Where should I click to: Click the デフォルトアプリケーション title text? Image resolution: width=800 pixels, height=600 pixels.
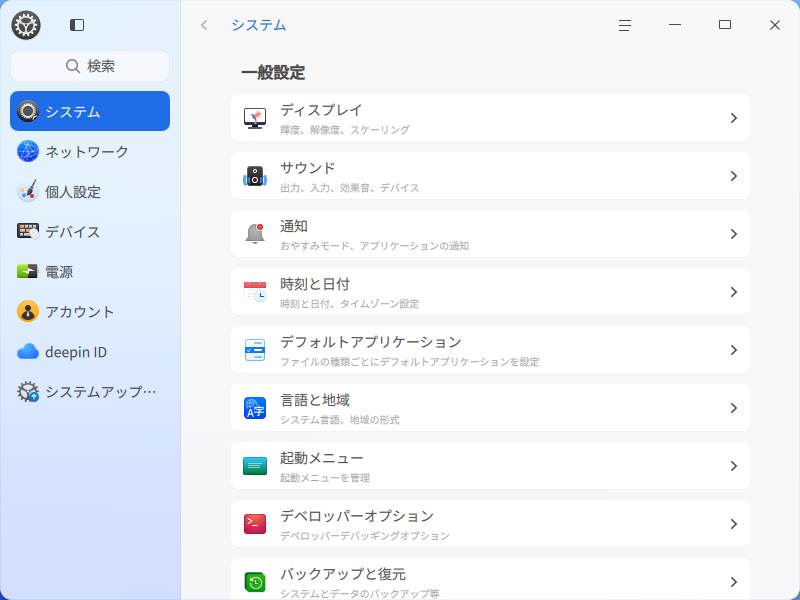371,342
